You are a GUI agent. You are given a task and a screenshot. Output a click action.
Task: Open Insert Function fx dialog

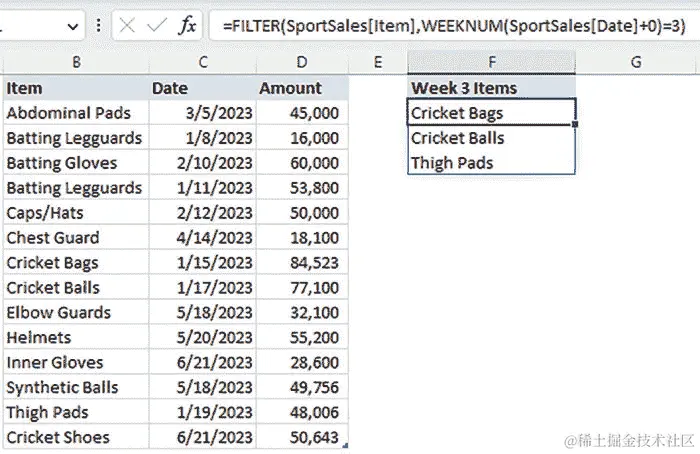pyautogui.click(x=187, y=26)
